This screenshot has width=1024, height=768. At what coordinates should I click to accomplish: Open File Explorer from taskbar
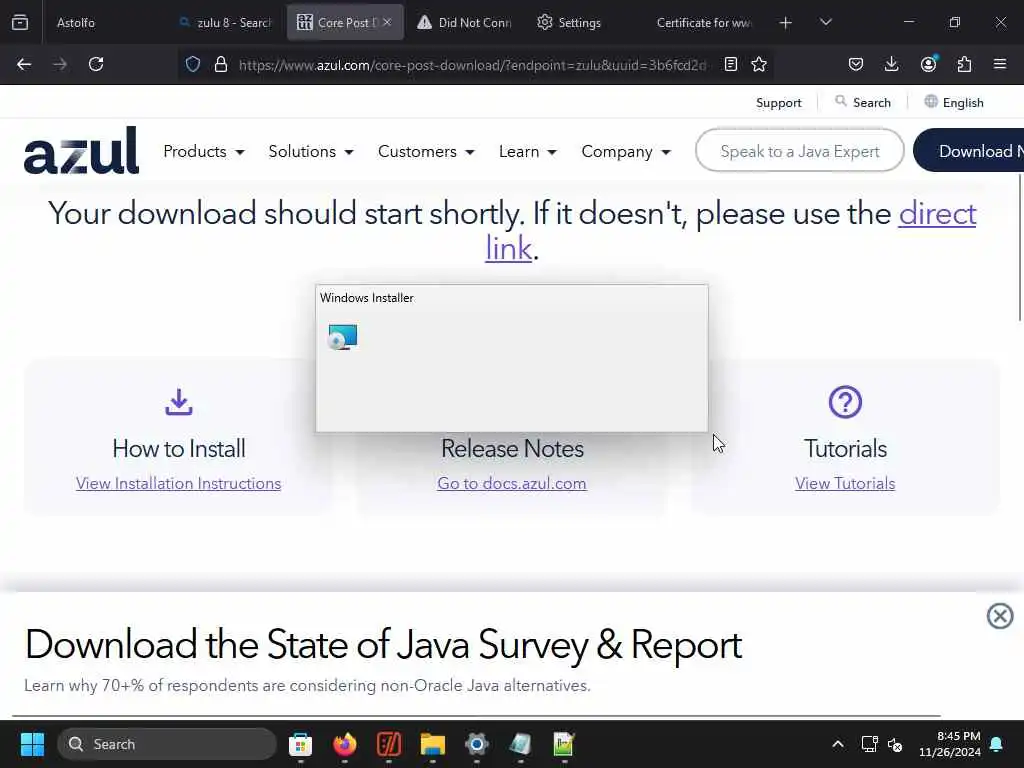coord(432,744)
